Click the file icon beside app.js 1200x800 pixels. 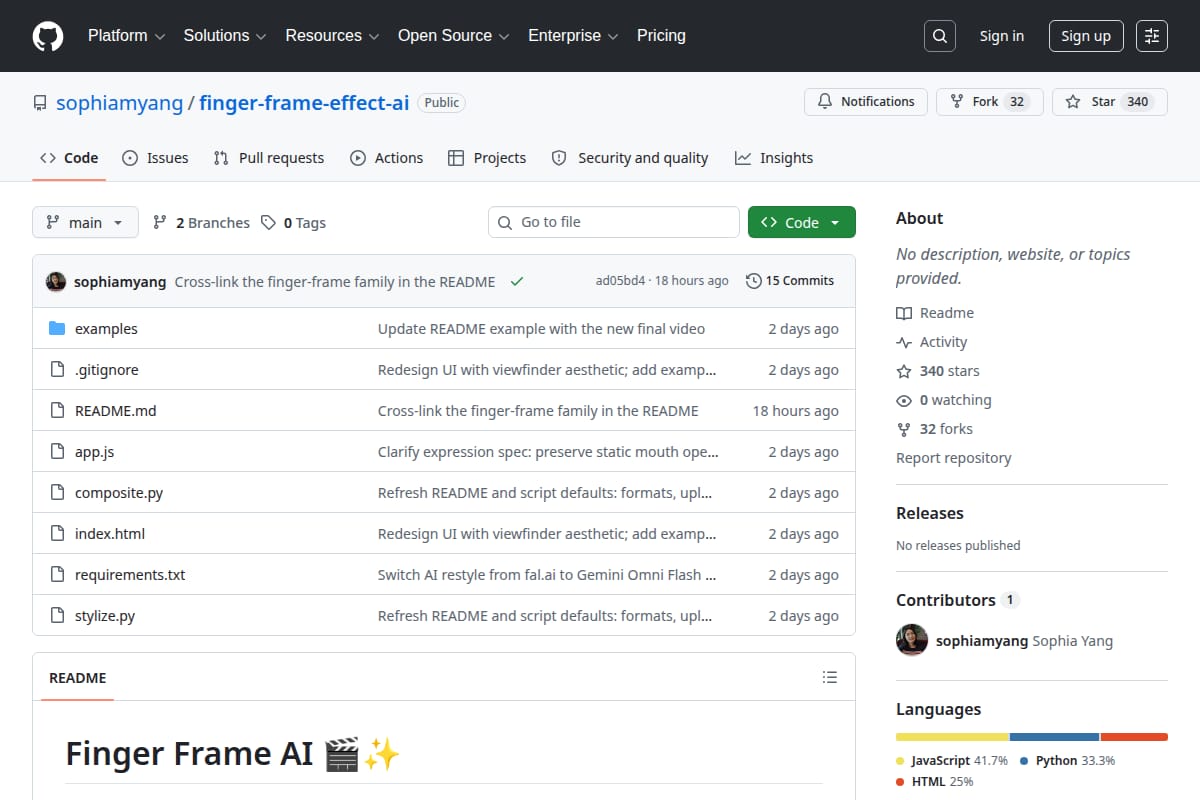coord(57,452)
